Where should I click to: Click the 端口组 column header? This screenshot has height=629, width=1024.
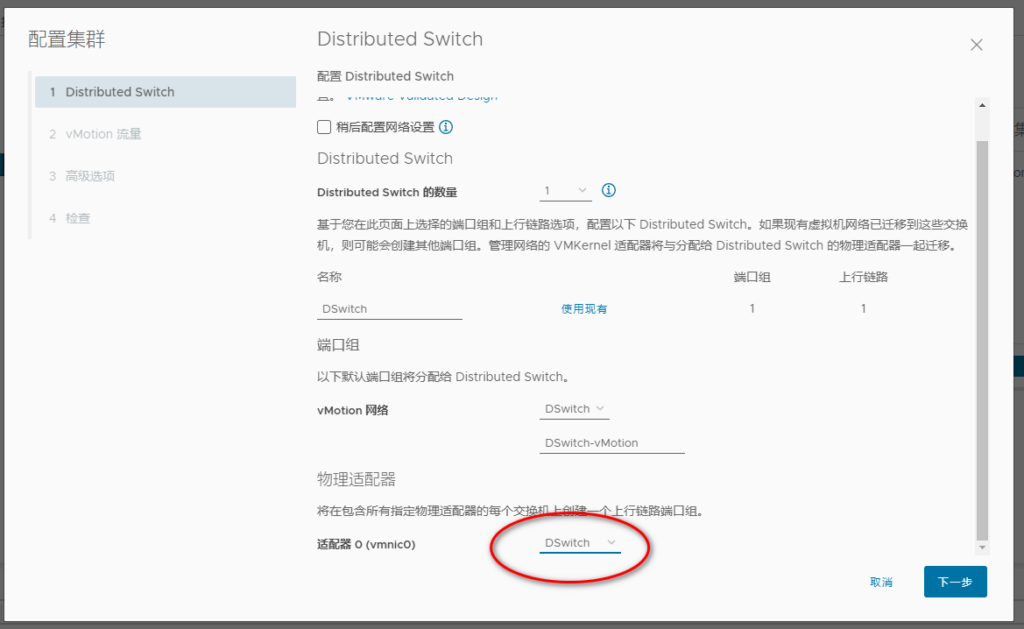[752, 277]
